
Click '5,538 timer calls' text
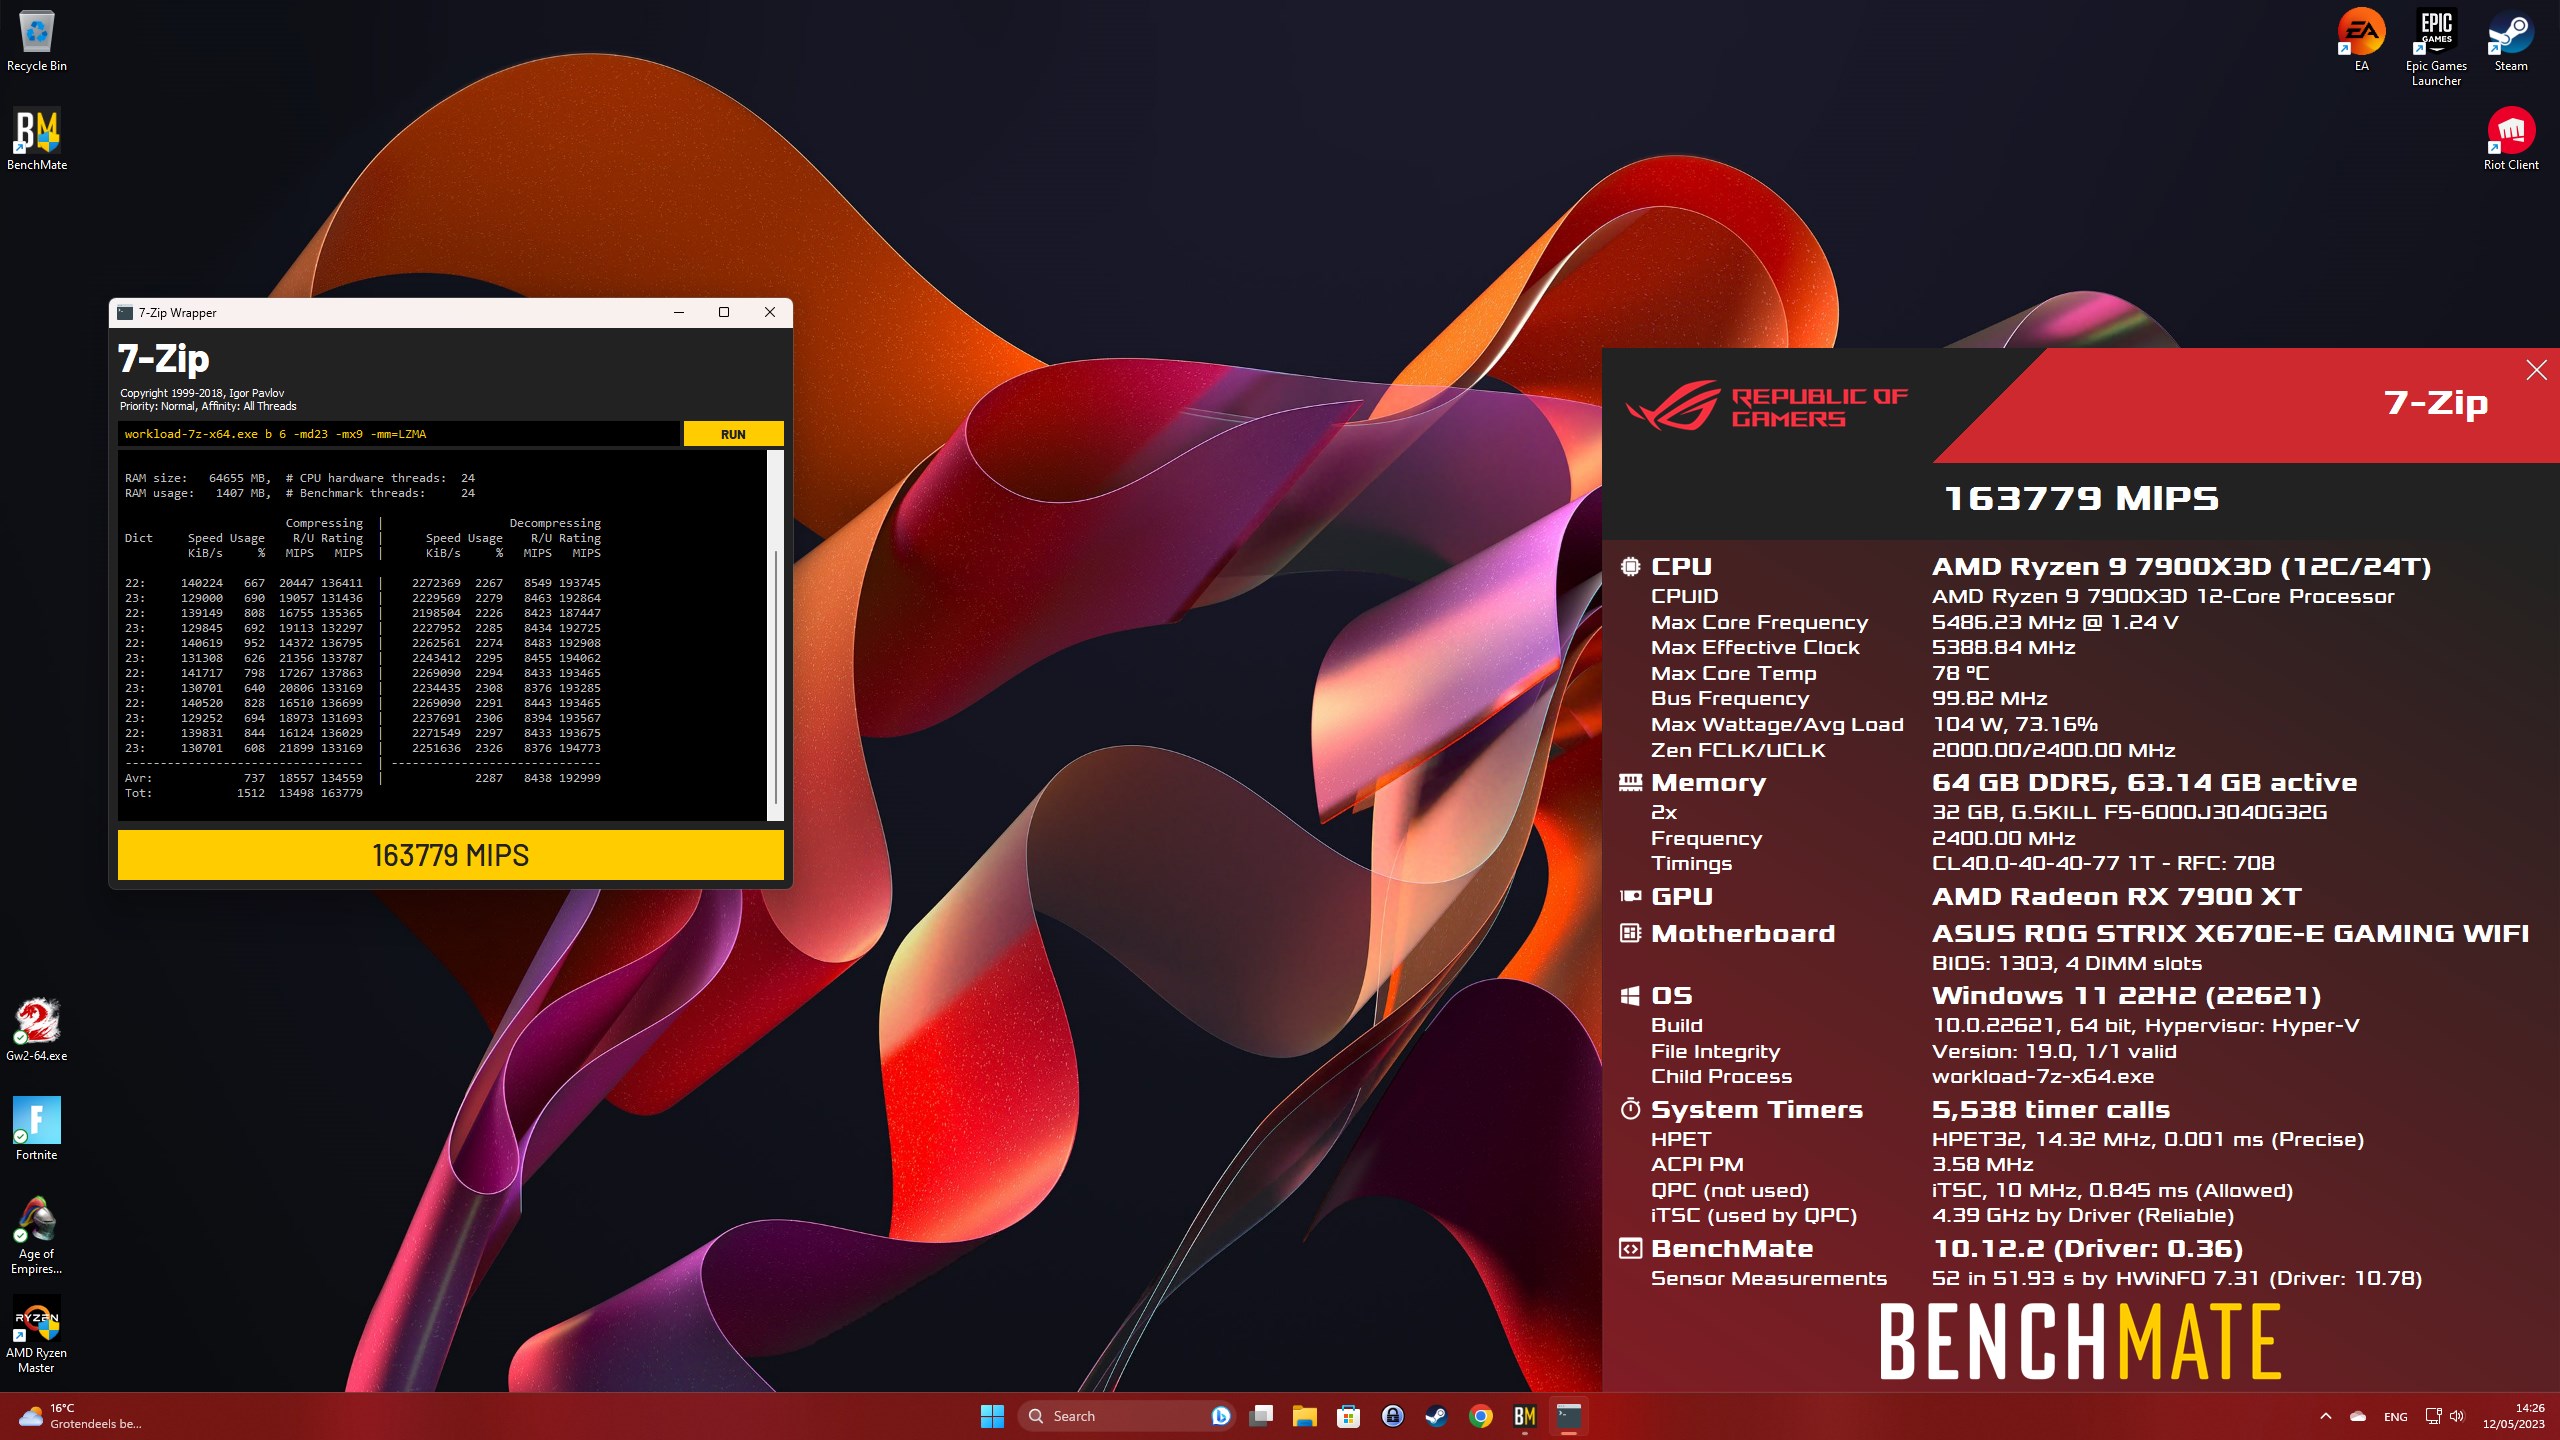click(x=2051, y=1109)
